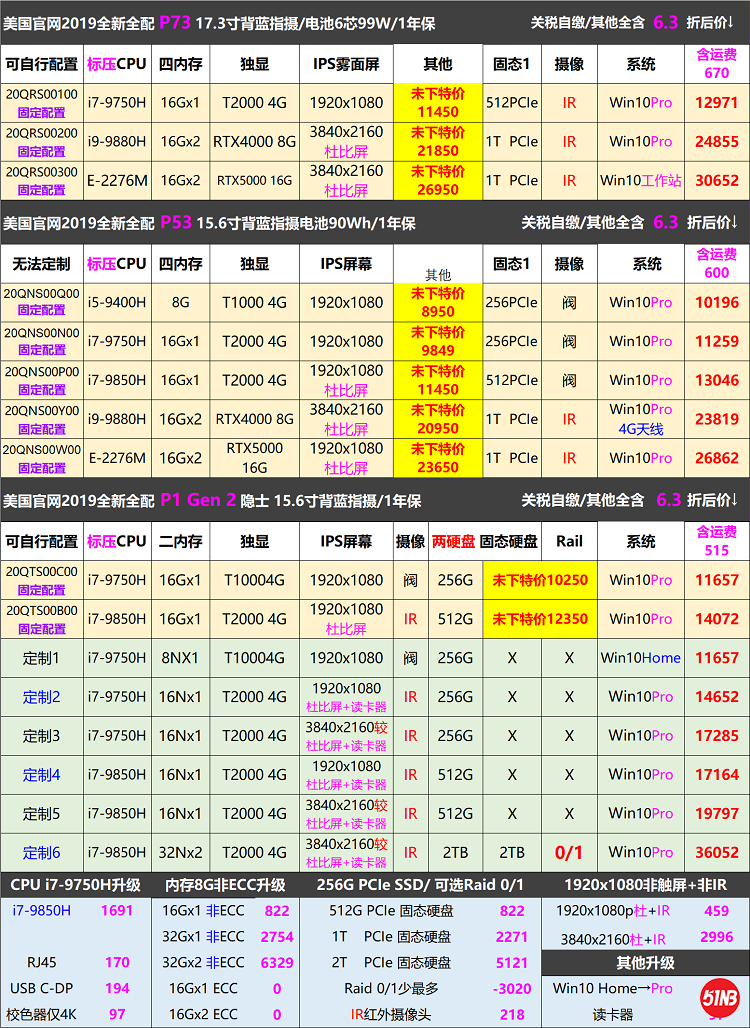Select the 20QTS00B00 model cell

(42, 619)
